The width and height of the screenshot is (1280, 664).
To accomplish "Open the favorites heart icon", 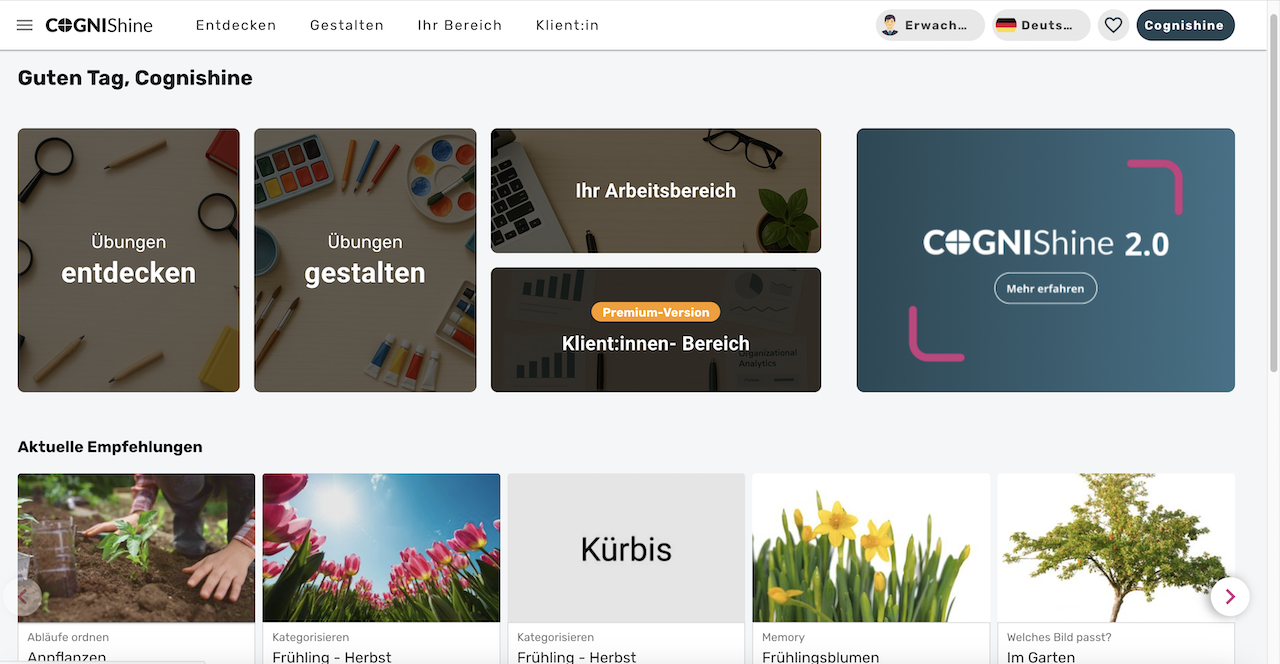I will point(1113,25).
